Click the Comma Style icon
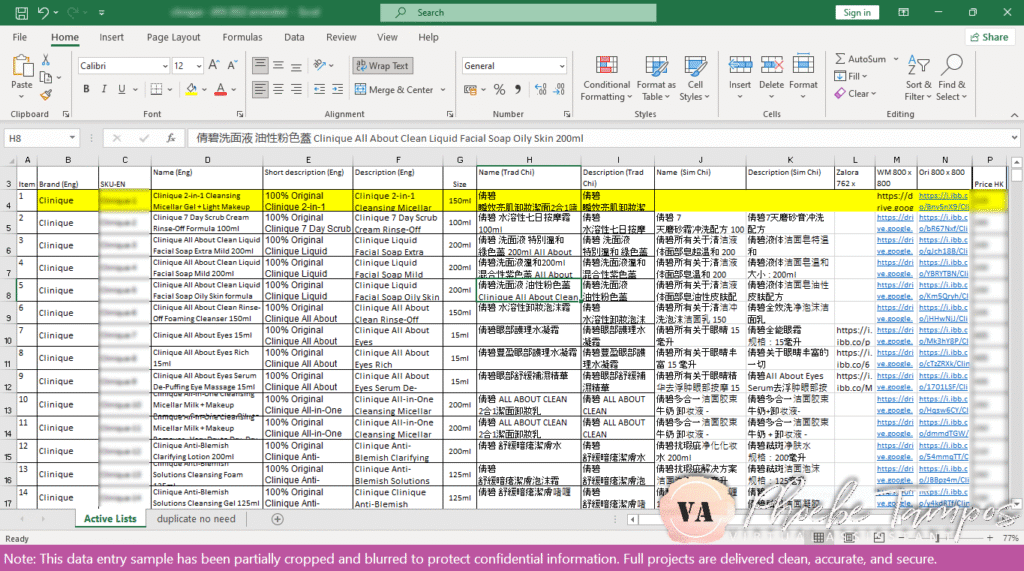1024x571 pixels. 518,90
